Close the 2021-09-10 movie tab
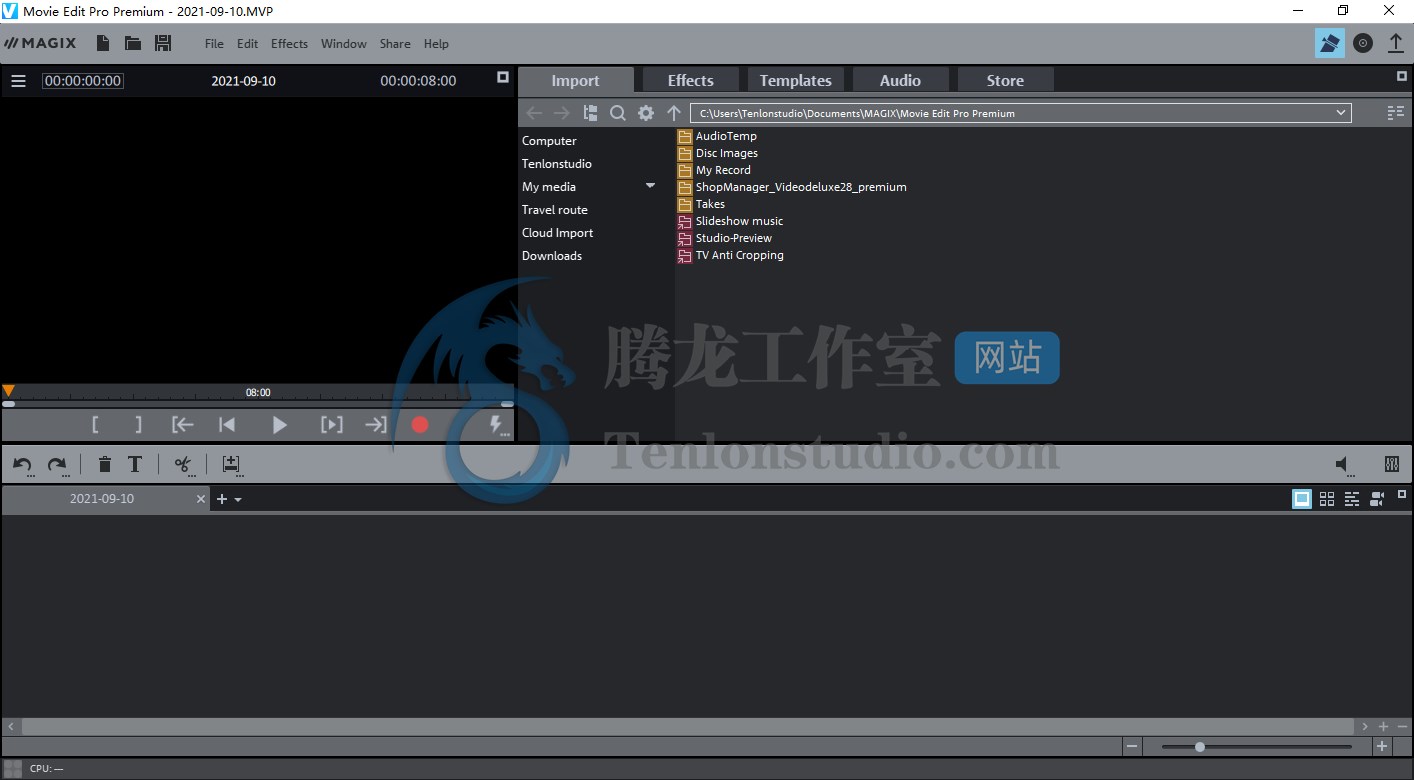 tap(201, 499)
